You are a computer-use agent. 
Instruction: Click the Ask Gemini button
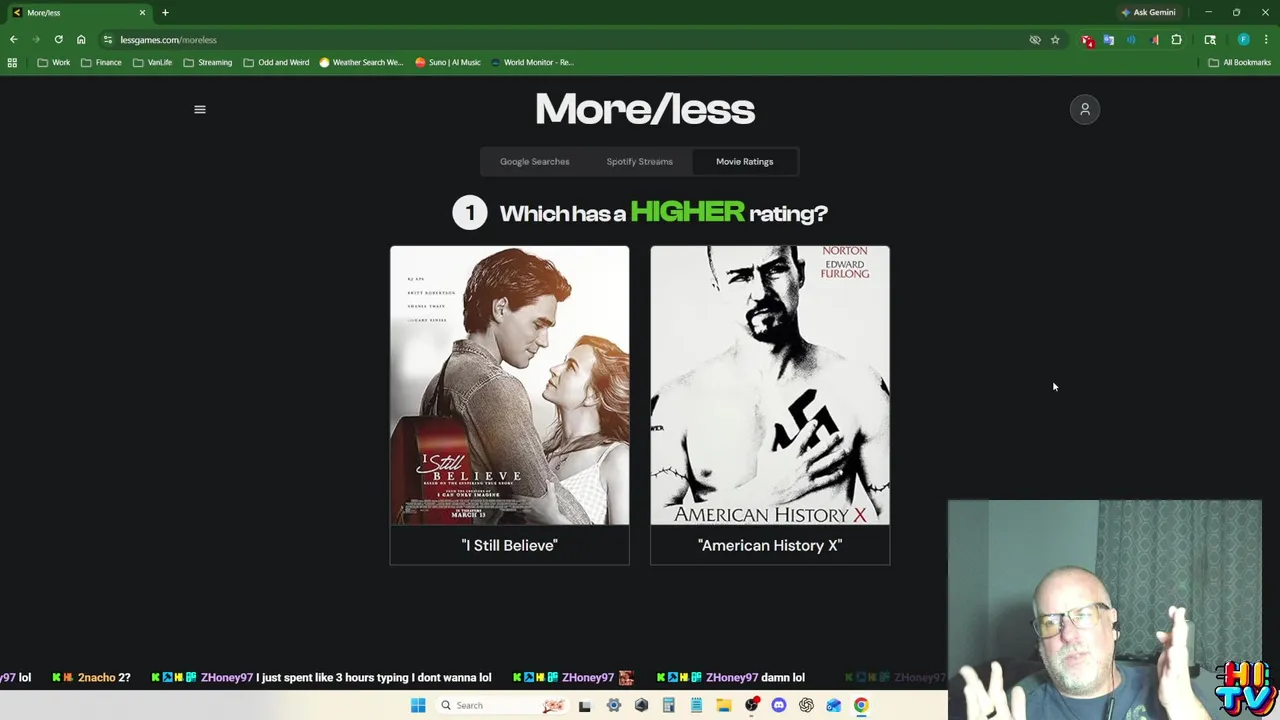[1149, 13]
